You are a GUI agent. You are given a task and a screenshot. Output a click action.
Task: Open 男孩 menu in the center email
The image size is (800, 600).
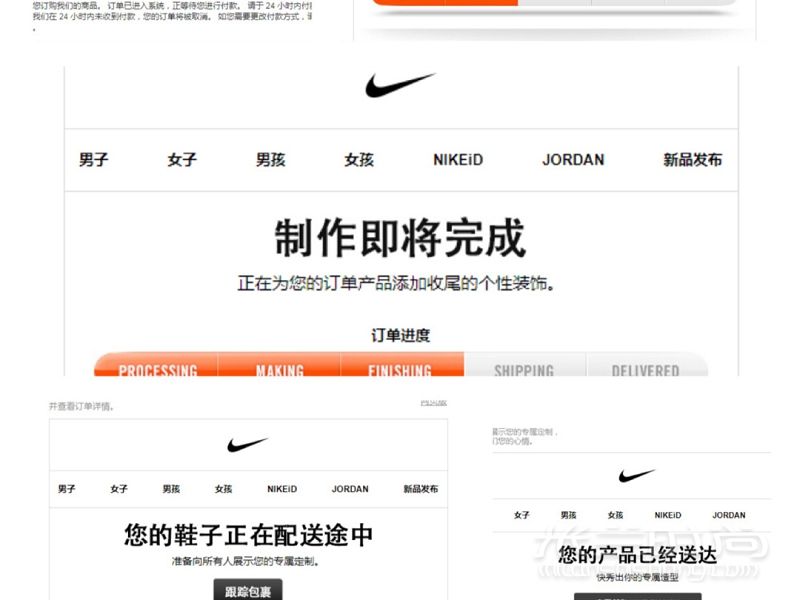pyautogui.click(x=270, y=160)
